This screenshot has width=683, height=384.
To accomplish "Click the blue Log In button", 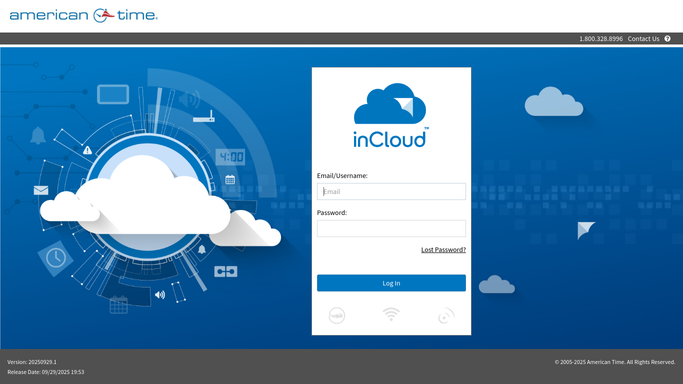I will 391,283.
